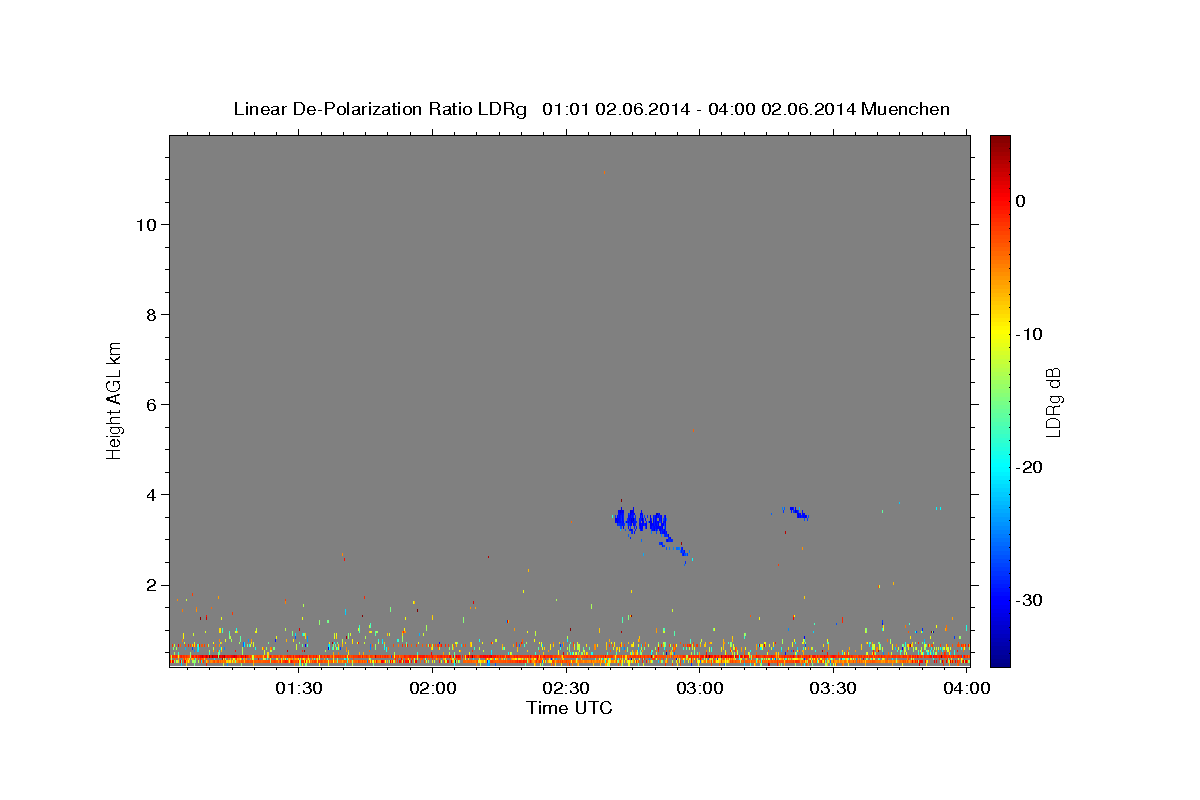Click the 'Time UTC' axis label
Viewport: 1200px width, 800px height.
(569, 708)
